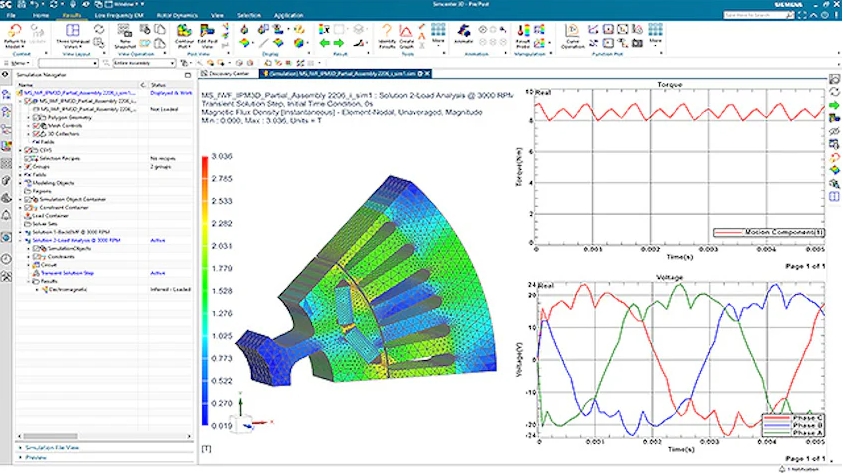Click the Discovery Center tab
This screenshot has width=844, height=475.
pyautogui.click(x=228, y=74)
